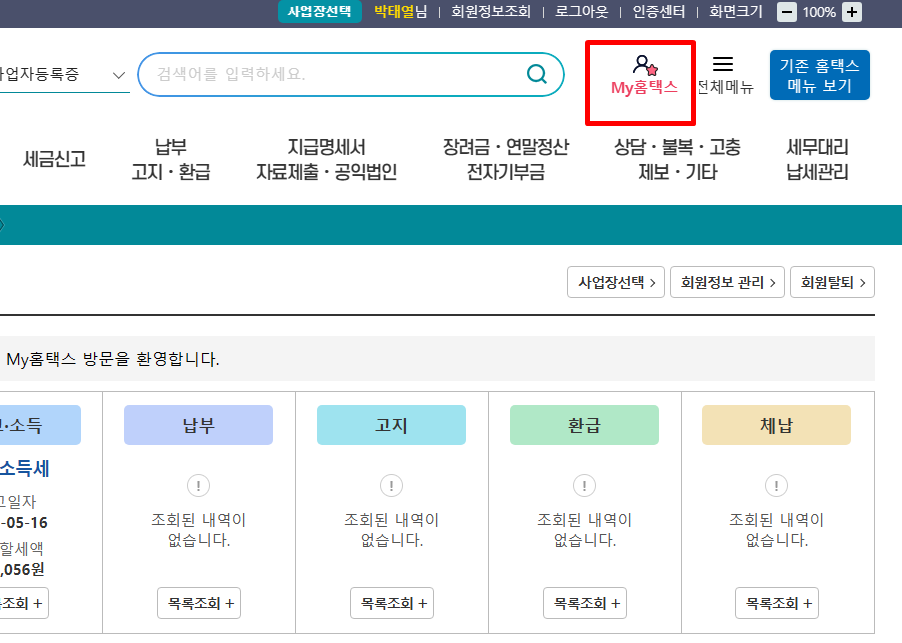Click 목록조회 + under 체납
902x643 pixels.
click(777, 603)
